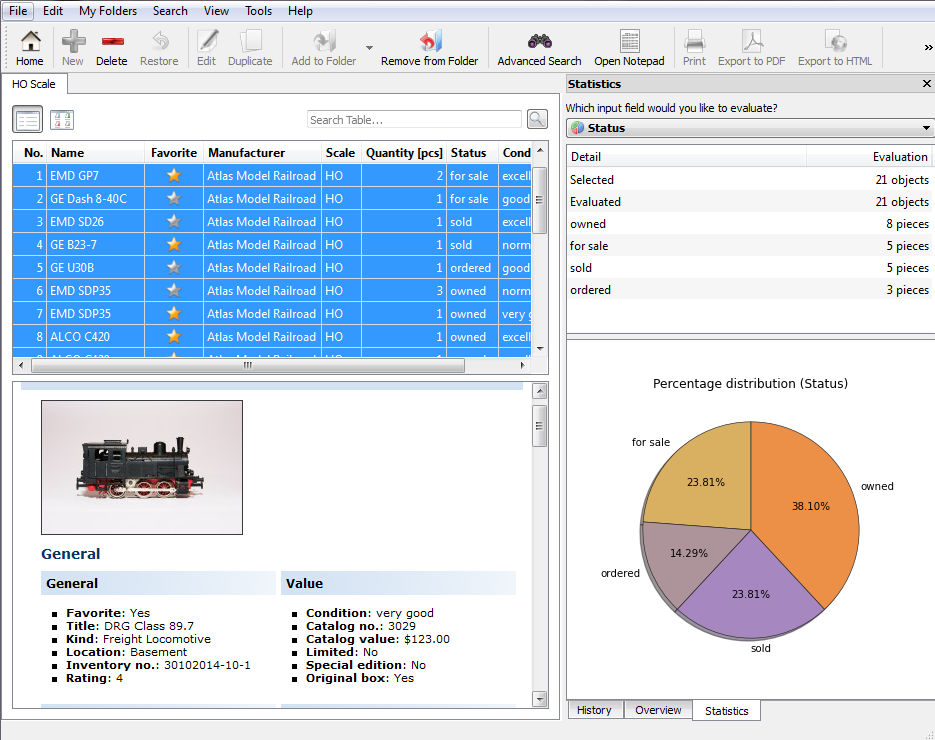
Task: Select the HO Scale tab
Action: pyautogui.click(x=34, y=84)
